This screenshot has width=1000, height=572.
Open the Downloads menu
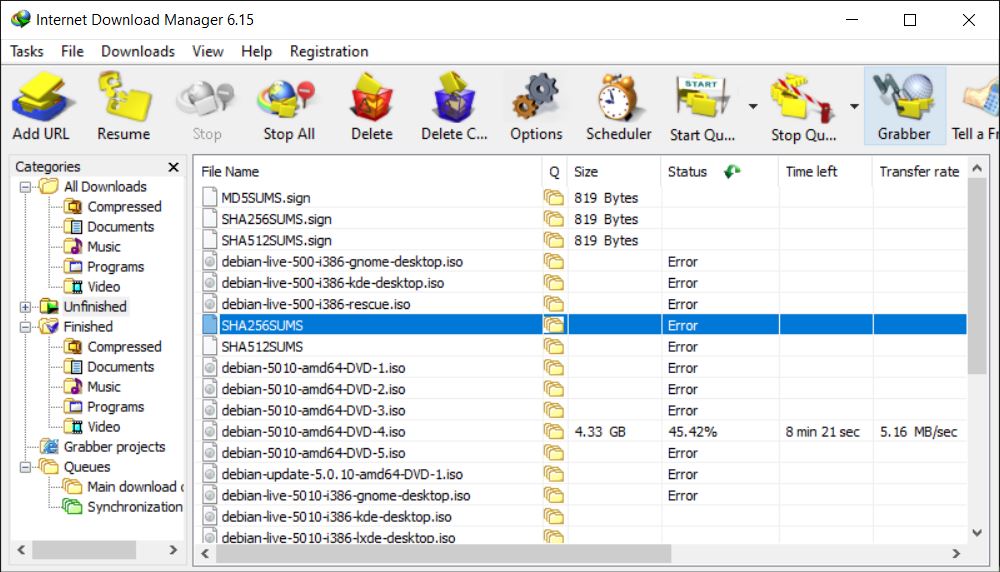click(x=138, y=51)
